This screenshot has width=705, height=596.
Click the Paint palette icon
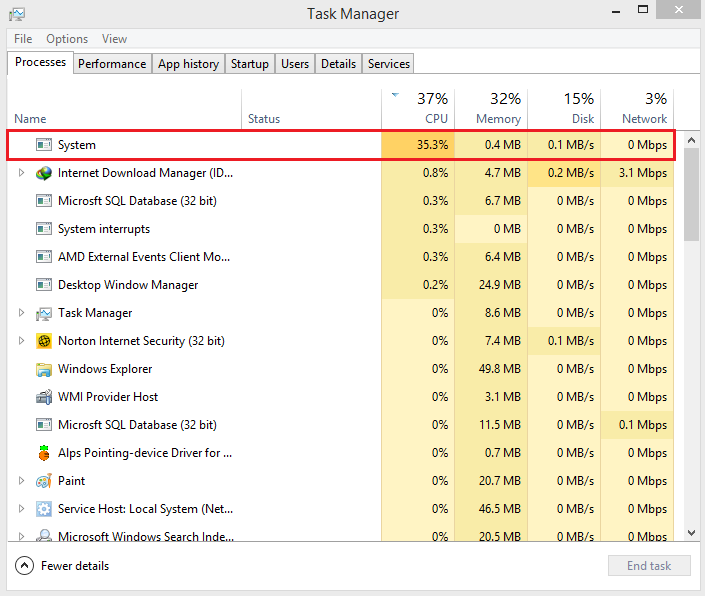point(44,481)
